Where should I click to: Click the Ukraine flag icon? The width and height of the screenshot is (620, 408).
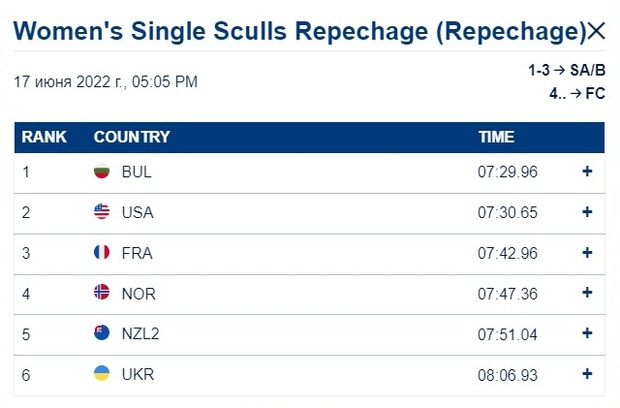[102, 374]
